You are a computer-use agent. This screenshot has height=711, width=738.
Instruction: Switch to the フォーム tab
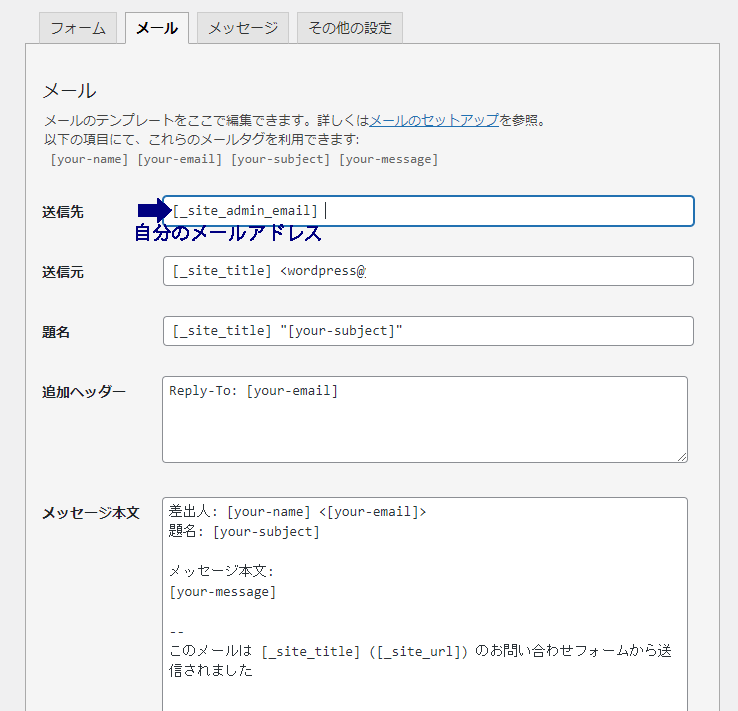(78, 28)
